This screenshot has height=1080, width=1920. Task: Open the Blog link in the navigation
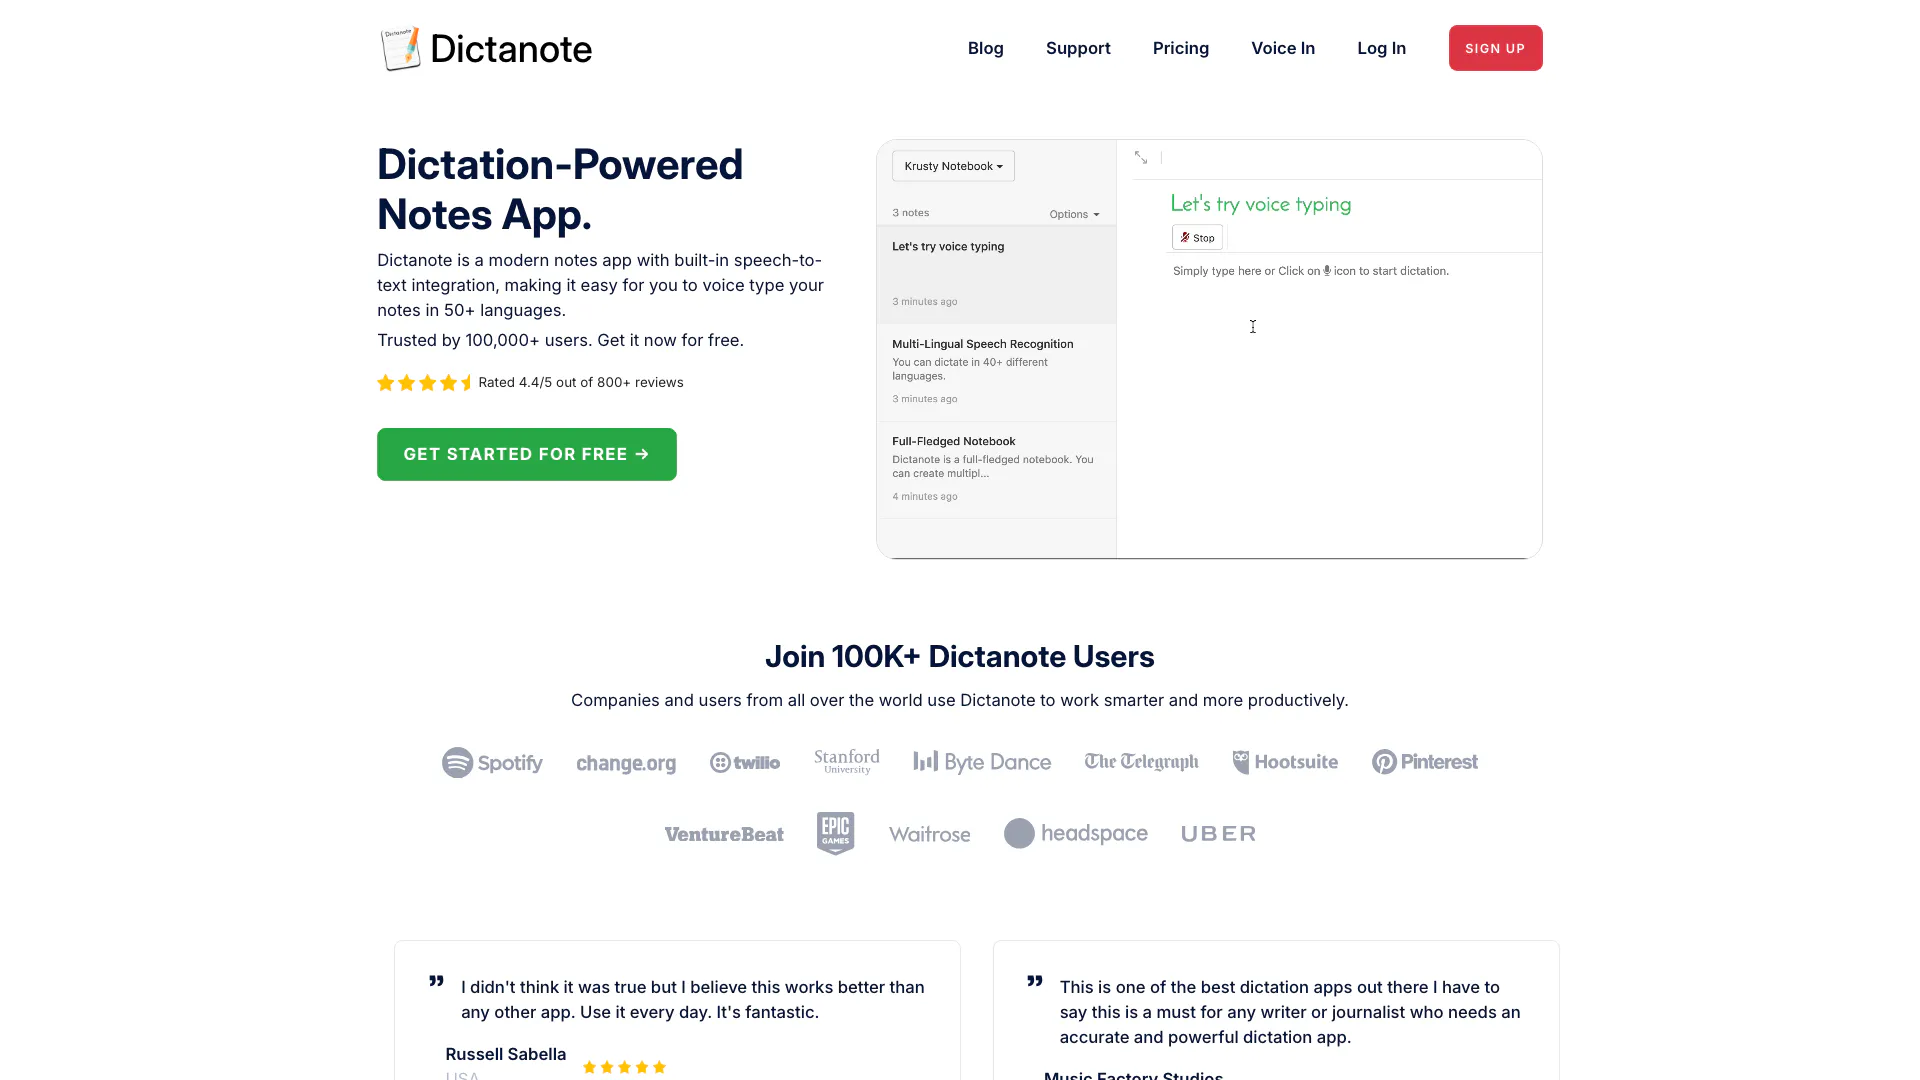986,48
